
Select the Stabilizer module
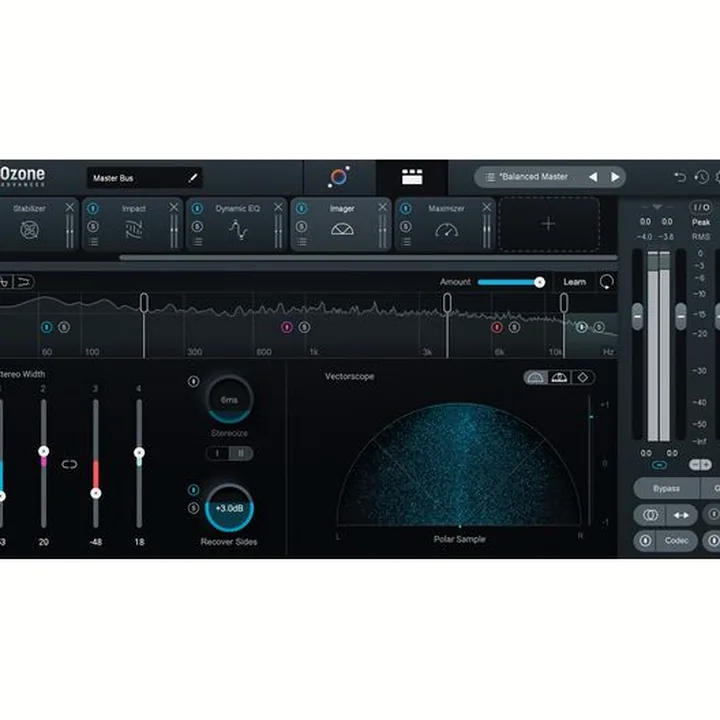click(x=29, y=225)
